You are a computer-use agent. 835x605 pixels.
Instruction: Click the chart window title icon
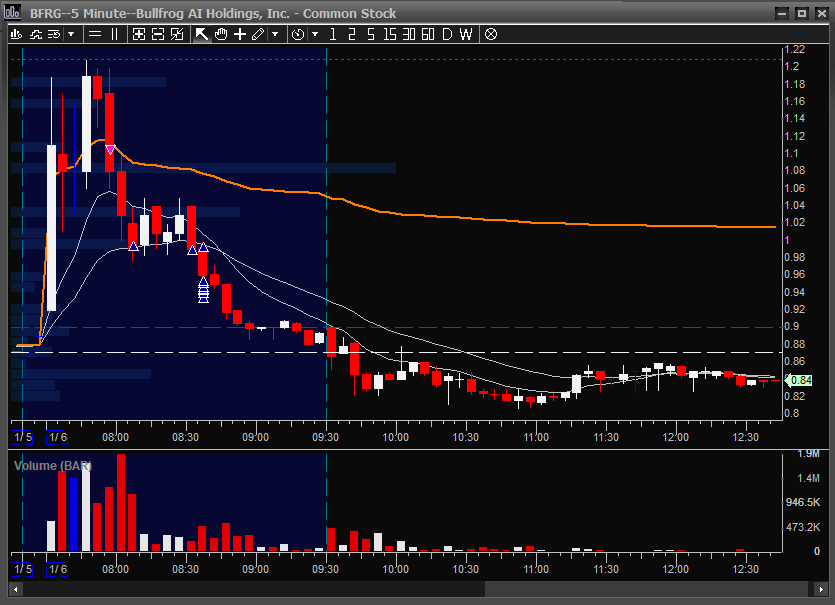[12, 12]
